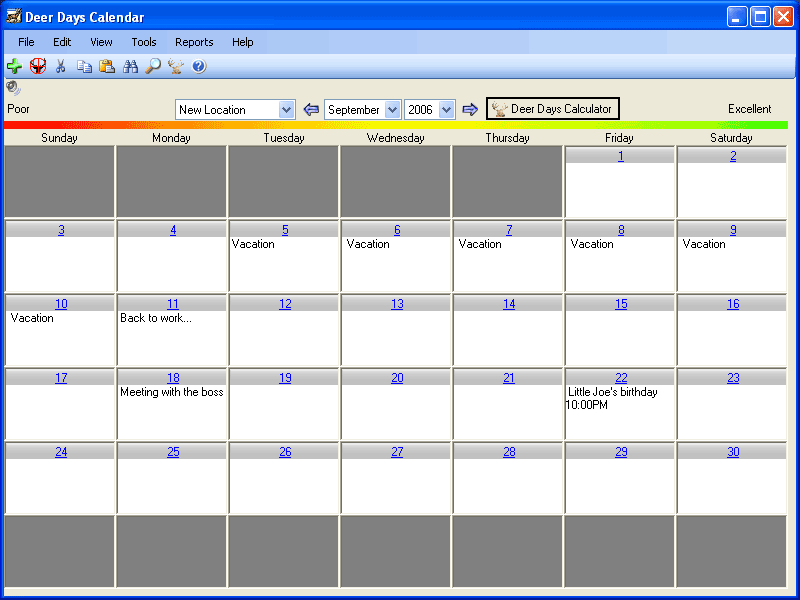Click the red crosshair target icon

(x=38, y=66)
